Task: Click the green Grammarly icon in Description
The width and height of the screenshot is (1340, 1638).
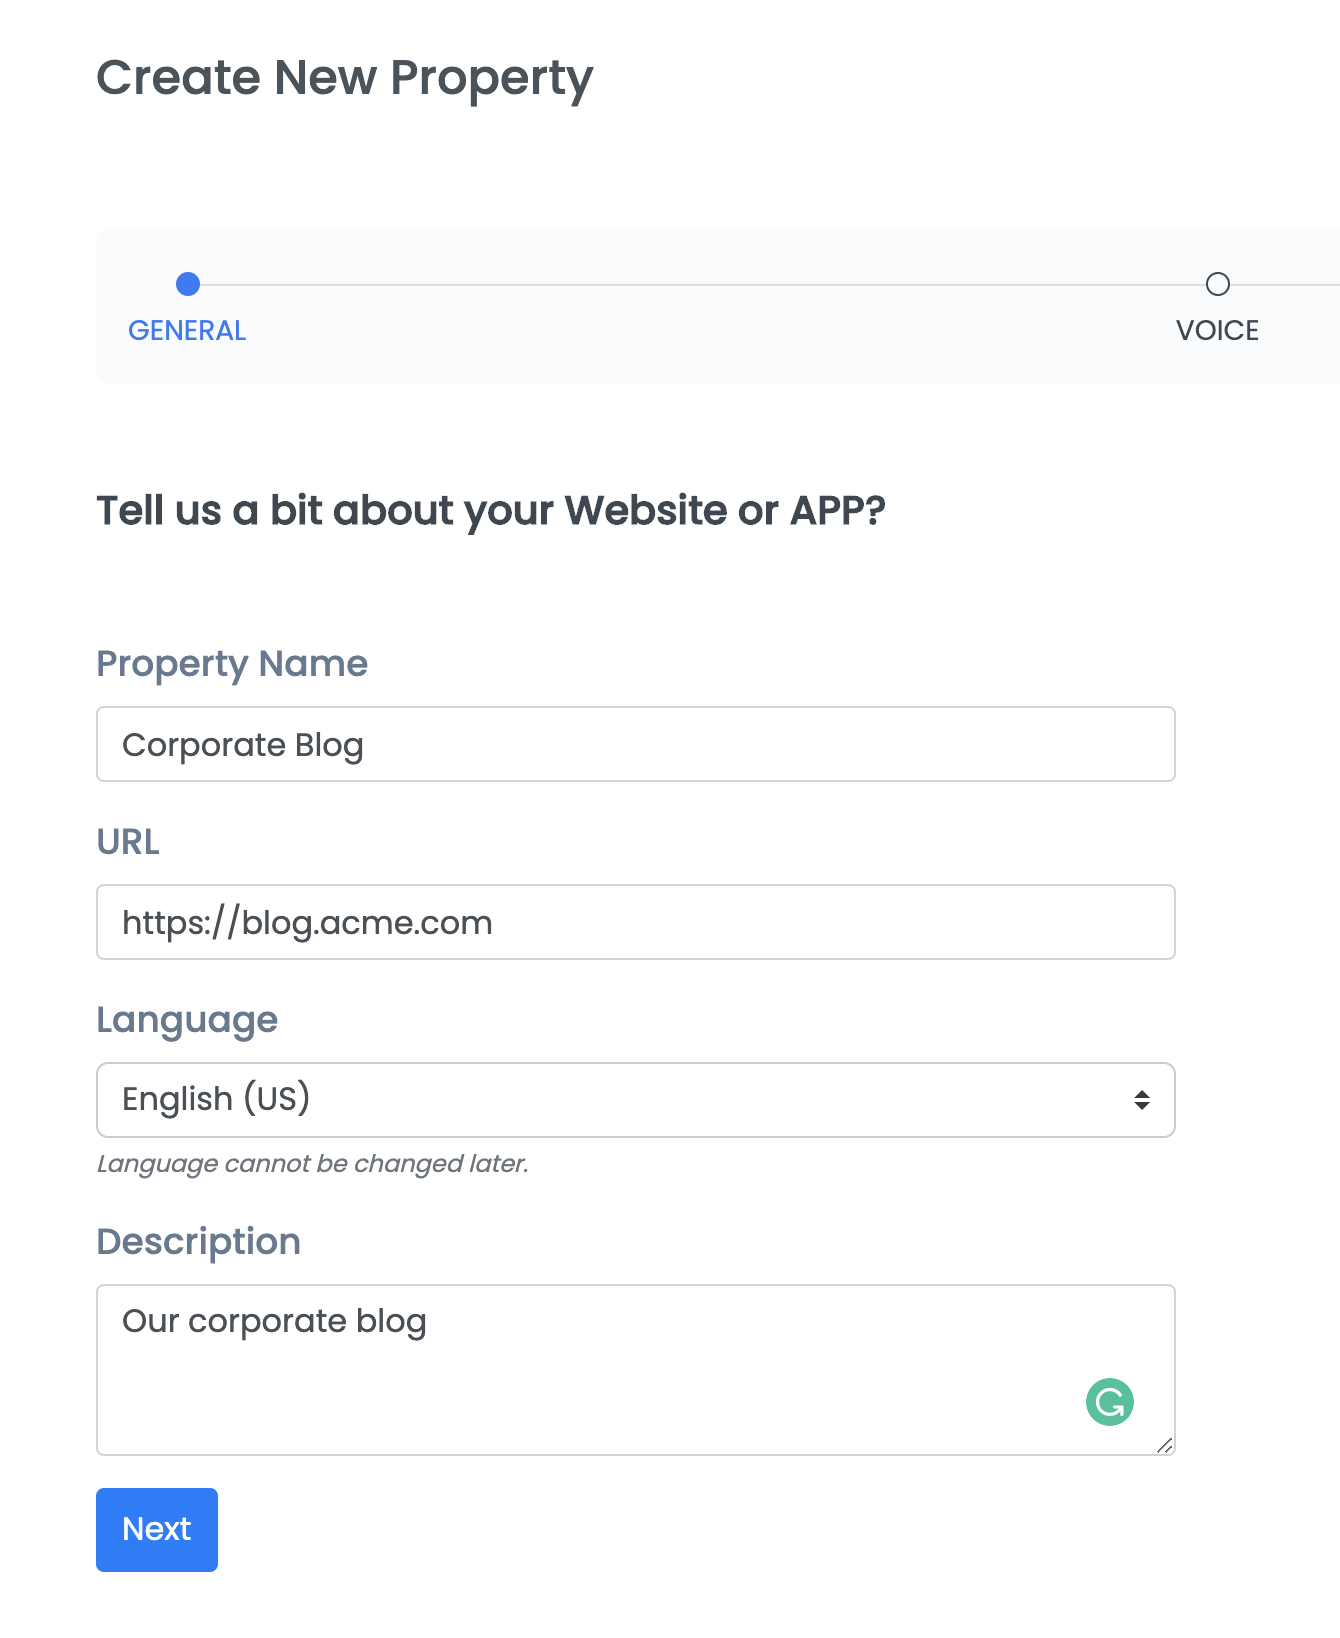Action: coord(1109,1401)
